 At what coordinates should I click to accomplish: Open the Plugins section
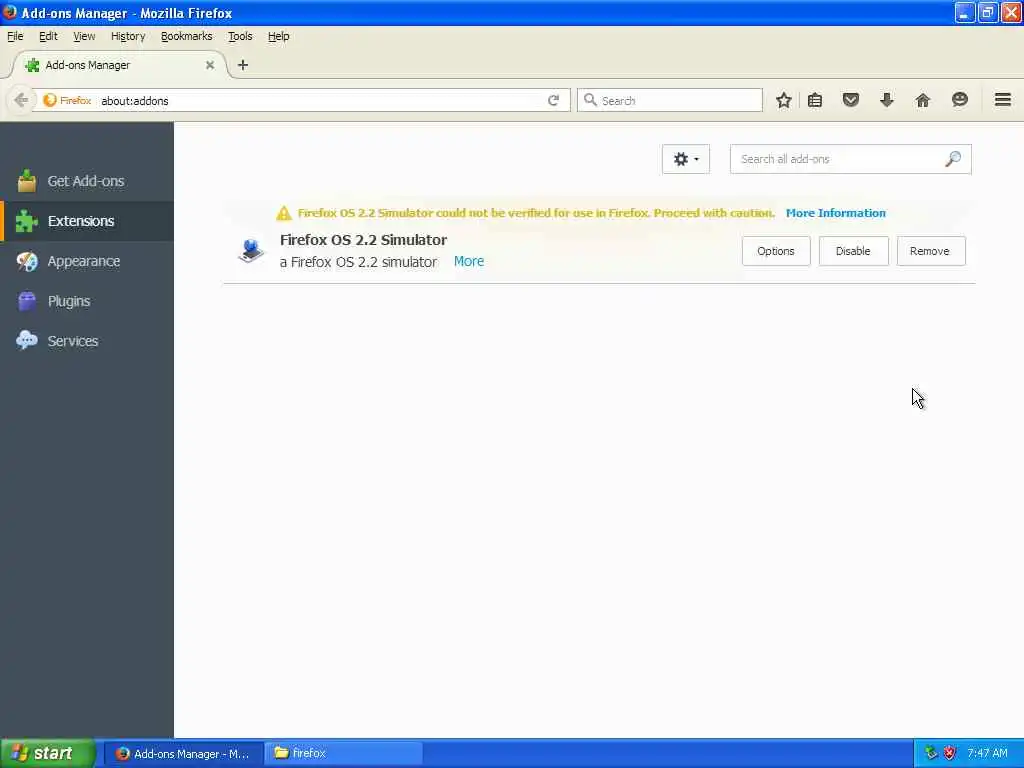[87, 301]
